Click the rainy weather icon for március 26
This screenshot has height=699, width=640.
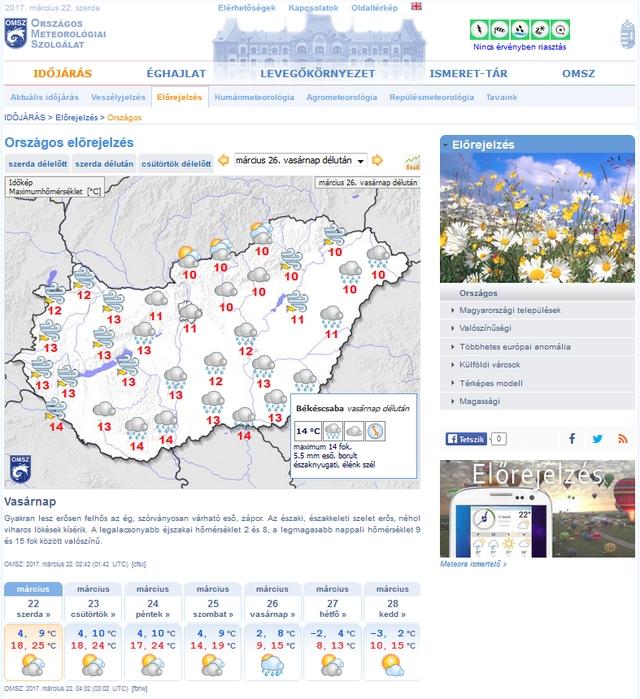click(x=272, y=665)
